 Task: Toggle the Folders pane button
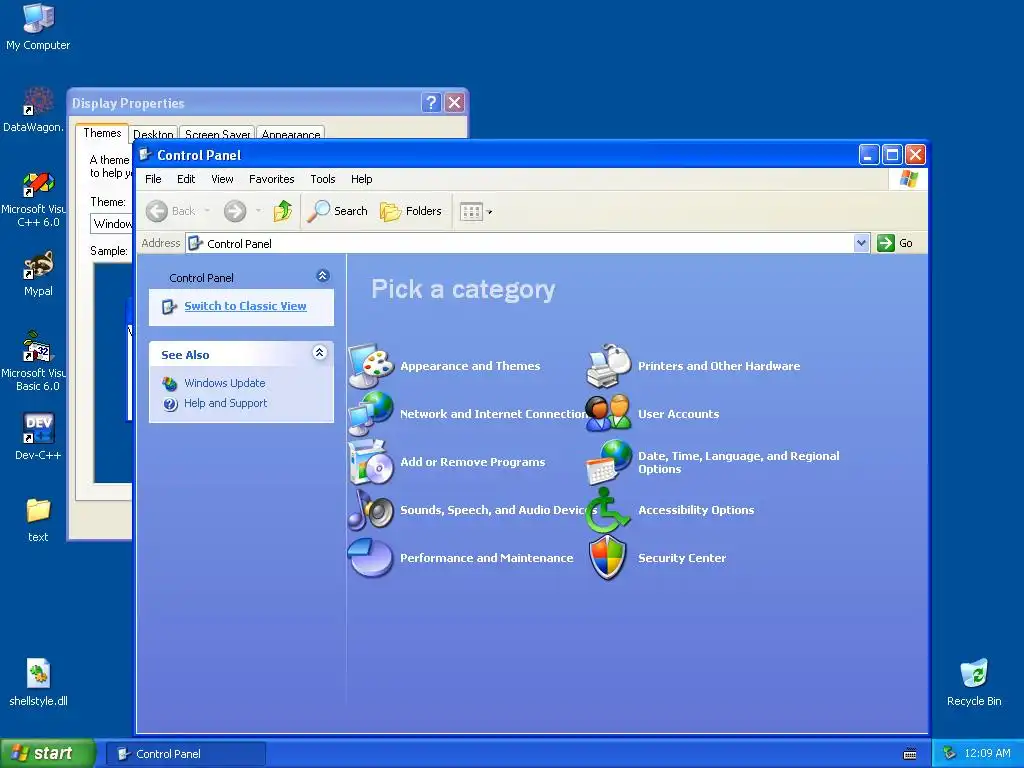tap(411, 211)
